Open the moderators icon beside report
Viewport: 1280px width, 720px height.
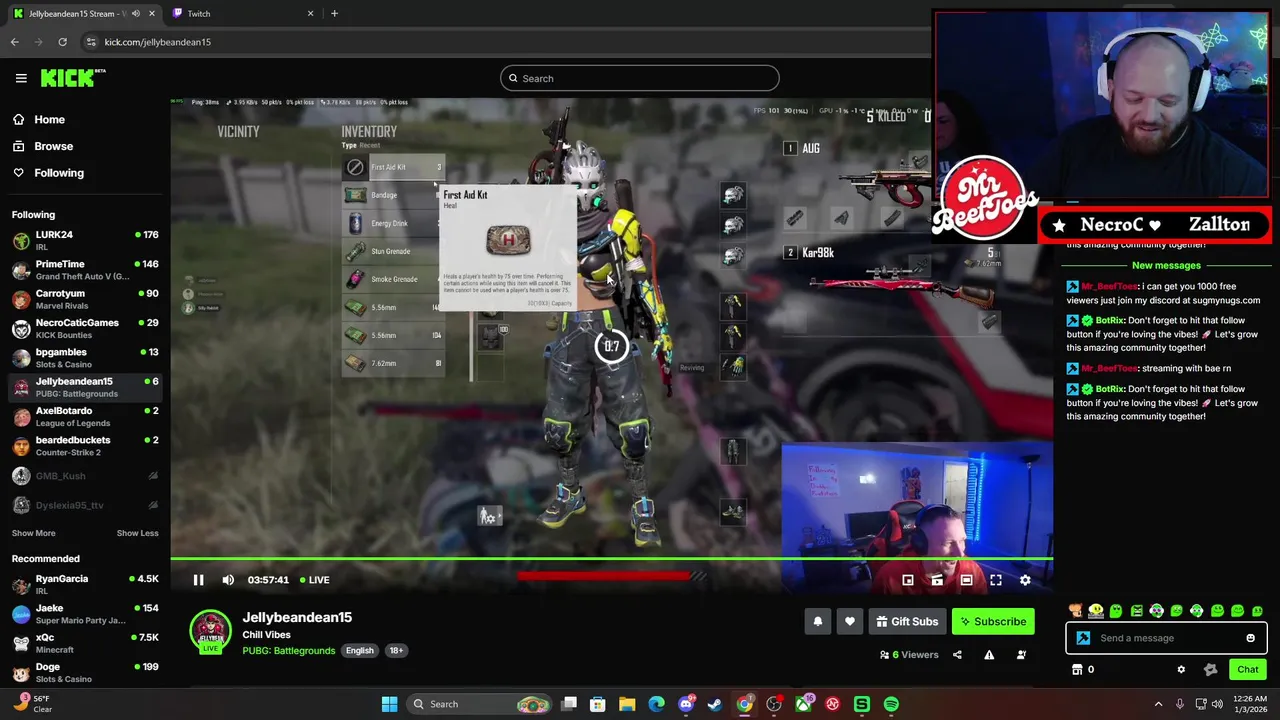(1021, 655)
